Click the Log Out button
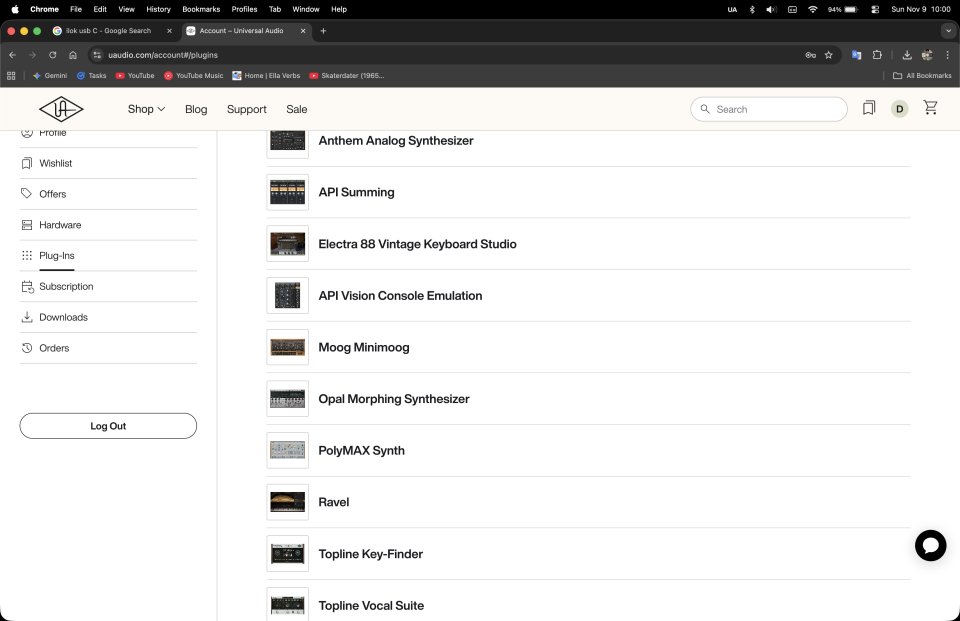 [x=107, y=426]
